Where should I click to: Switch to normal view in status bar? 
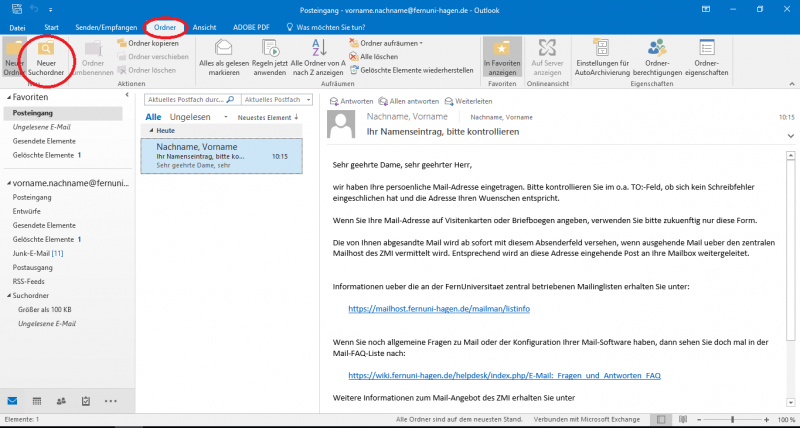click(x=661, y=419)
